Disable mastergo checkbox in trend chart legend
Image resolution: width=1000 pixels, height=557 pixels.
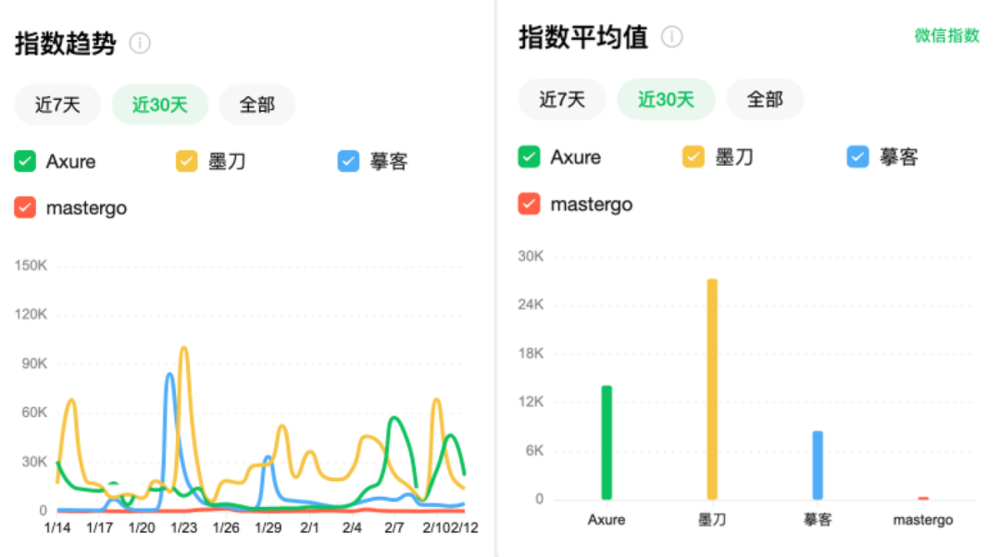[26, 208]
